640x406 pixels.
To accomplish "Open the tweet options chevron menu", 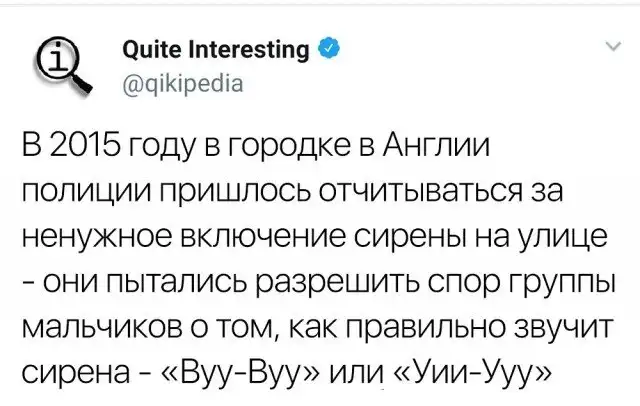I will click(611, 46).
